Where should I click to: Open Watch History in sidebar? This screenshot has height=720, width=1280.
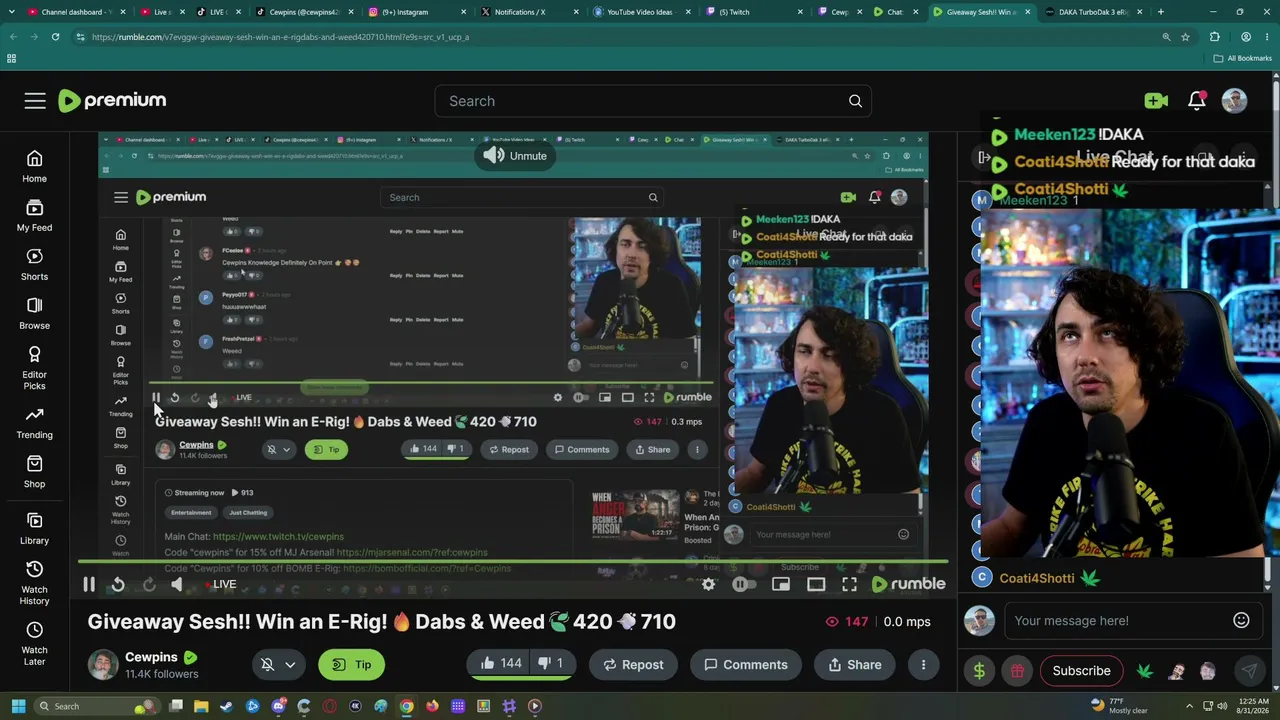tap(34, 583)
